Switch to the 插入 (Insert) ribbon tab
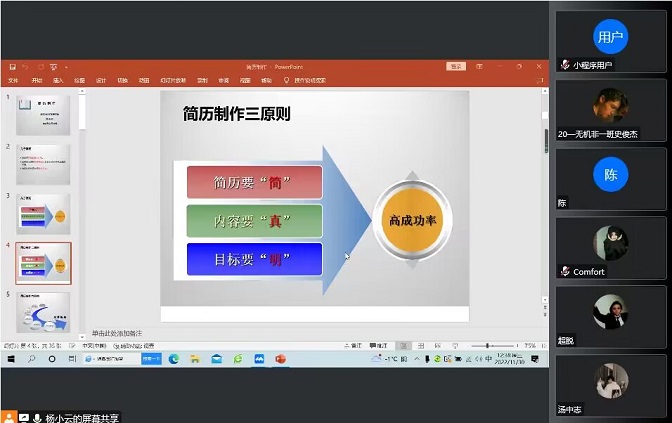This screenshot has width=672, height=423. coord(57,79)
